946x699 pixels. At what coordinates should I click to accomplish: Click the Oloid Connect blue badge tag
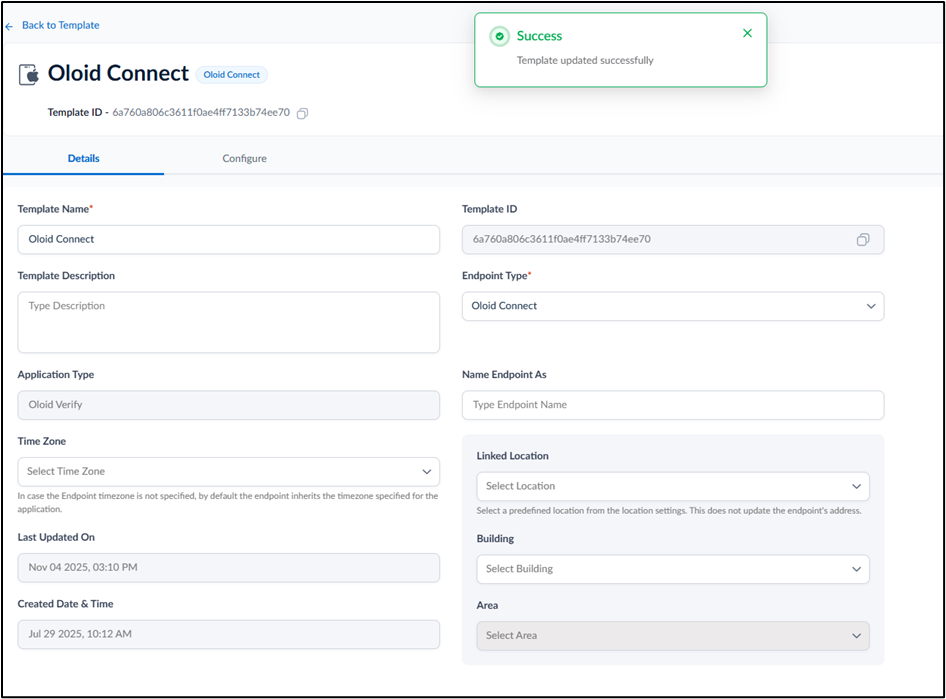tap(232, 75)
